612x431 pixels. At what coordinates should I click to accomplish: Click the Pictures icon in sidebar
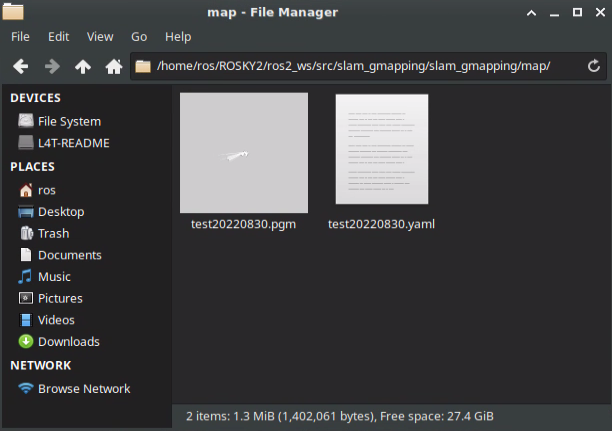26,298
